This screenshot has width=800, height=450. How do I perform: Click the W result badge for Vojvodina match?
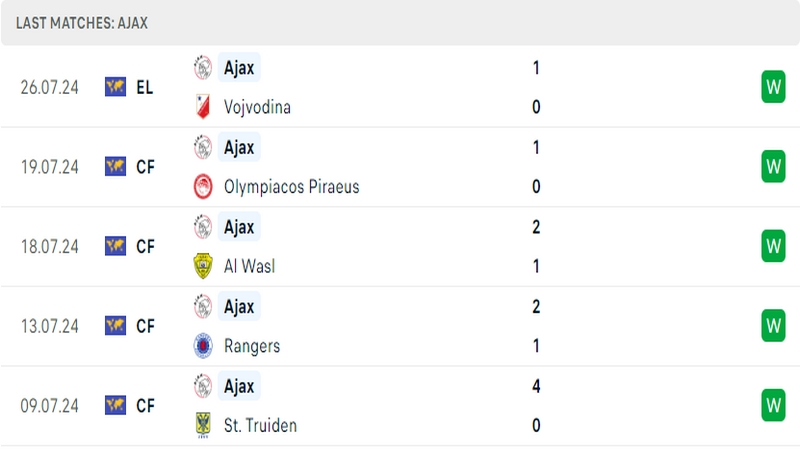[773, 87]
